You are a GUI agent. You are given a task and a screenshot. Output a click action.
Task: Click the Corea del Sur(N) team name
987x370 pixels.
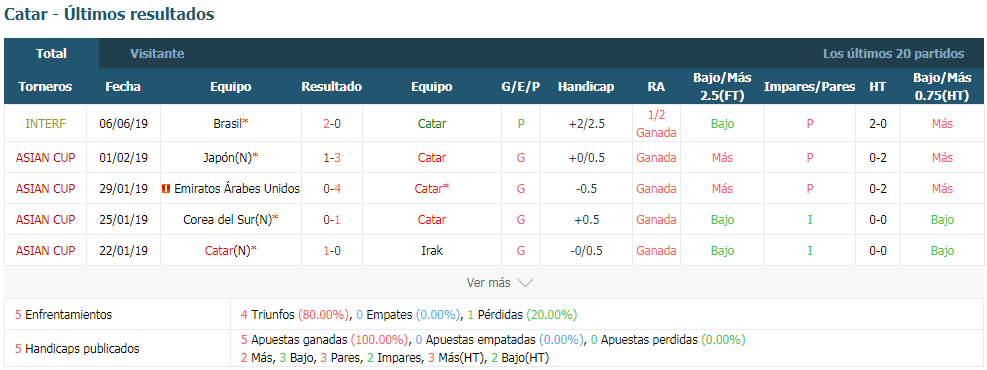pos(227,220)
